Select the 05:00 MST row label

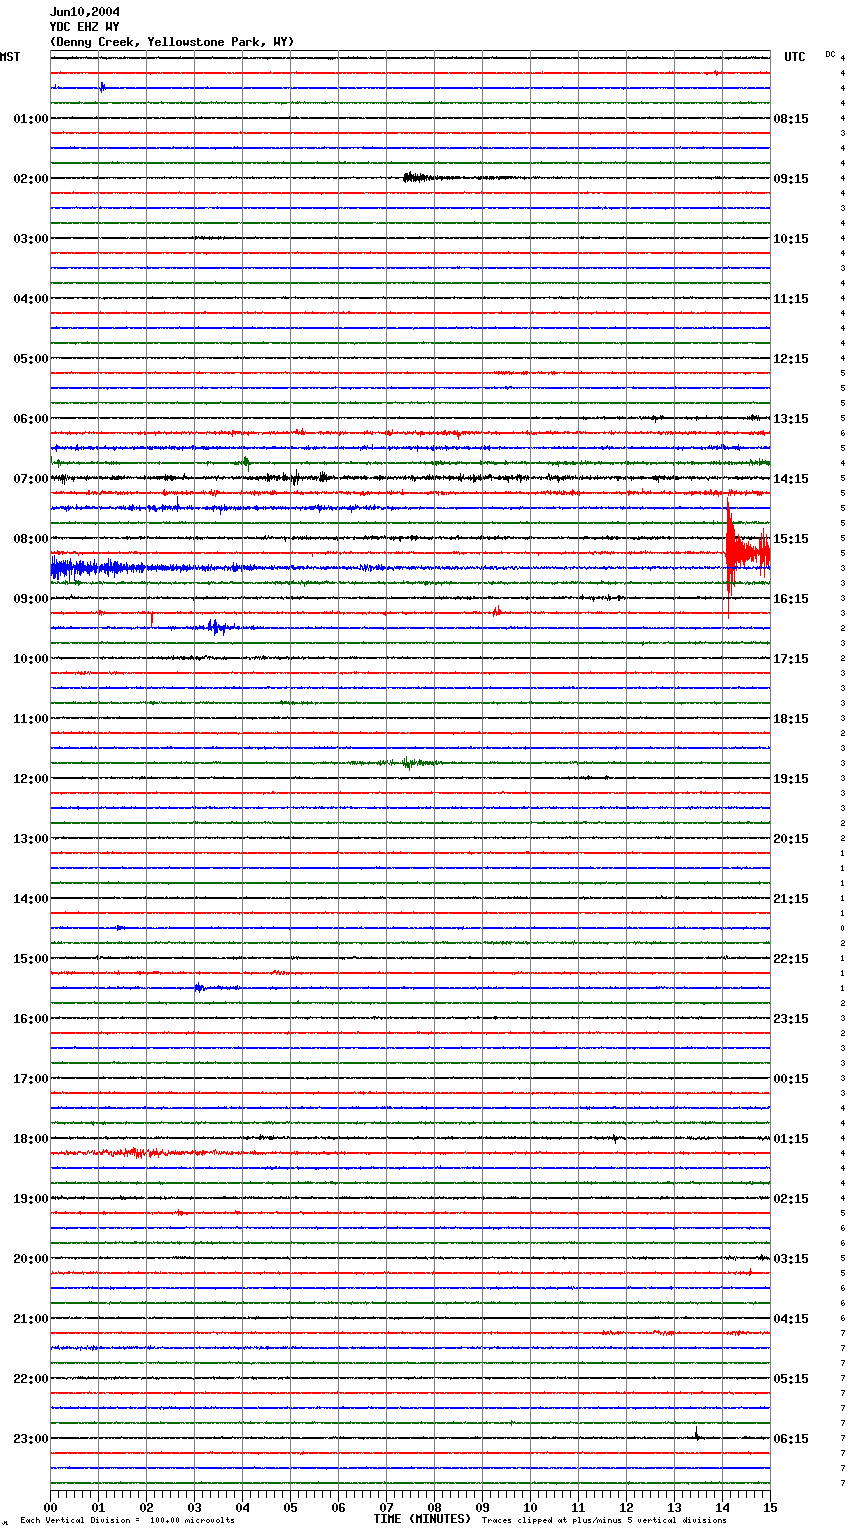(x=31, y=359)
